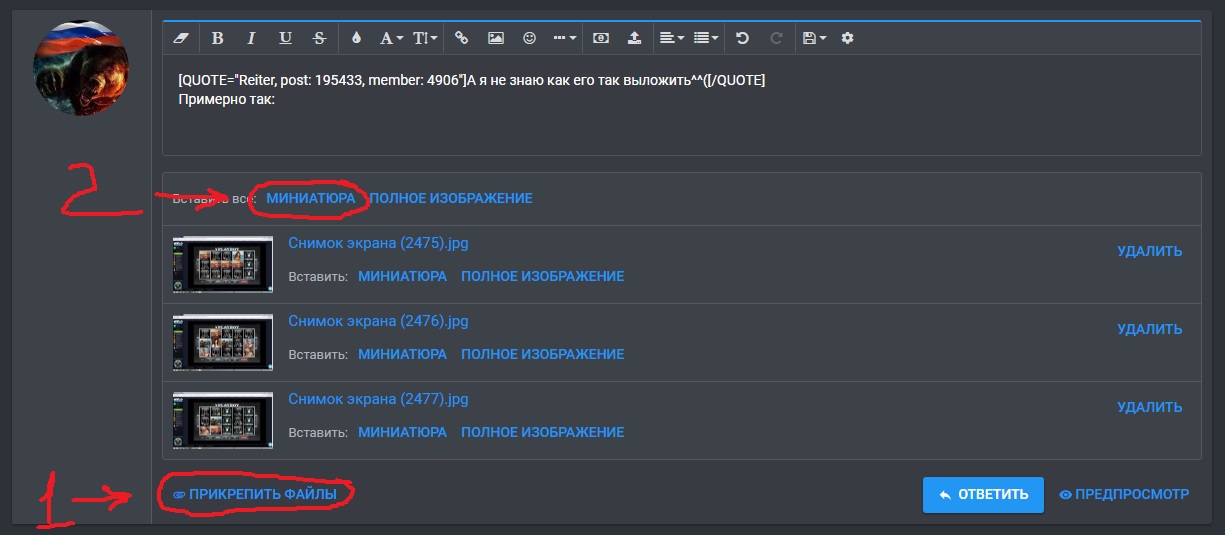The image size is (1225, 535).
Task: Click УДАЛИТЬ for Снимок экрана (2475).jpg
Action: pos(1149,251)
